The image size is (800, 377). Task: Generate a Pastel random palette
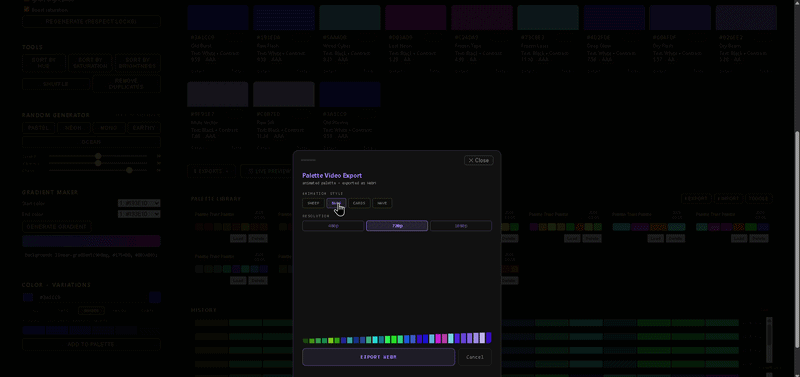[38, 128]
